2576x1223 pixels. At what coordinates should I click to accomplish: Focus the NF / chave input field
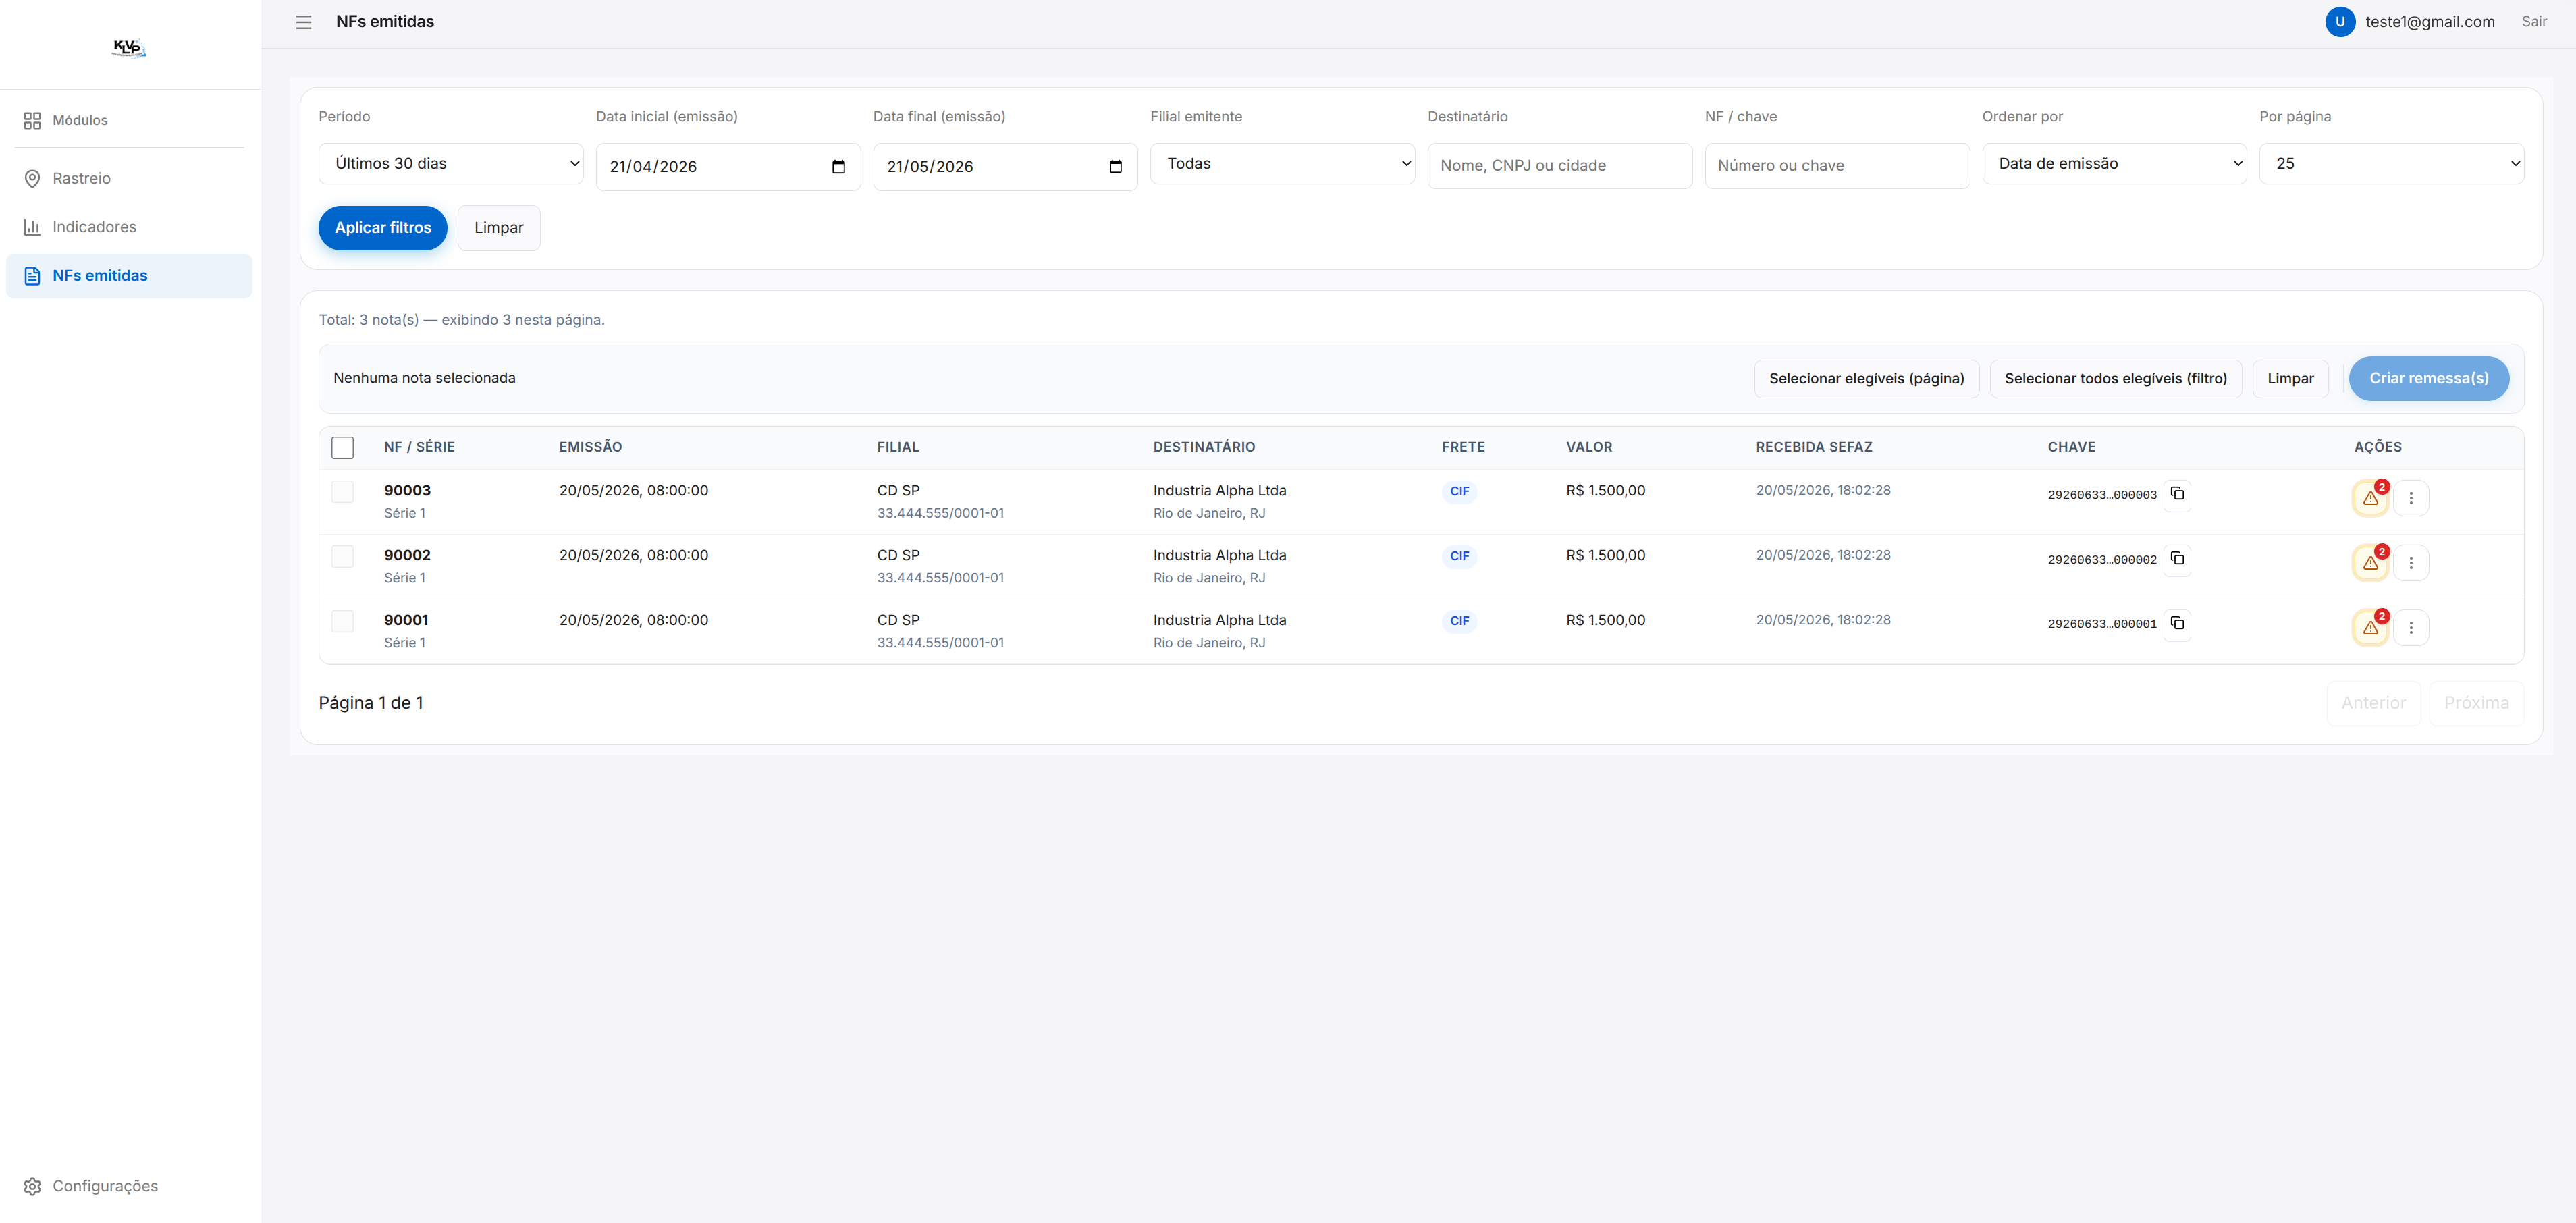(x=1836, y=166)
